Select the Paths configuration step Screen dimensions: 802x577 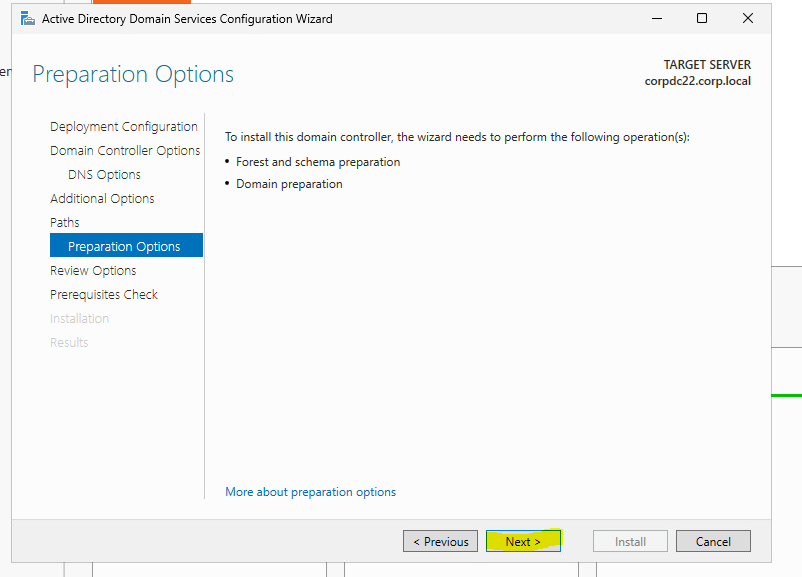[x=64, y=222]
